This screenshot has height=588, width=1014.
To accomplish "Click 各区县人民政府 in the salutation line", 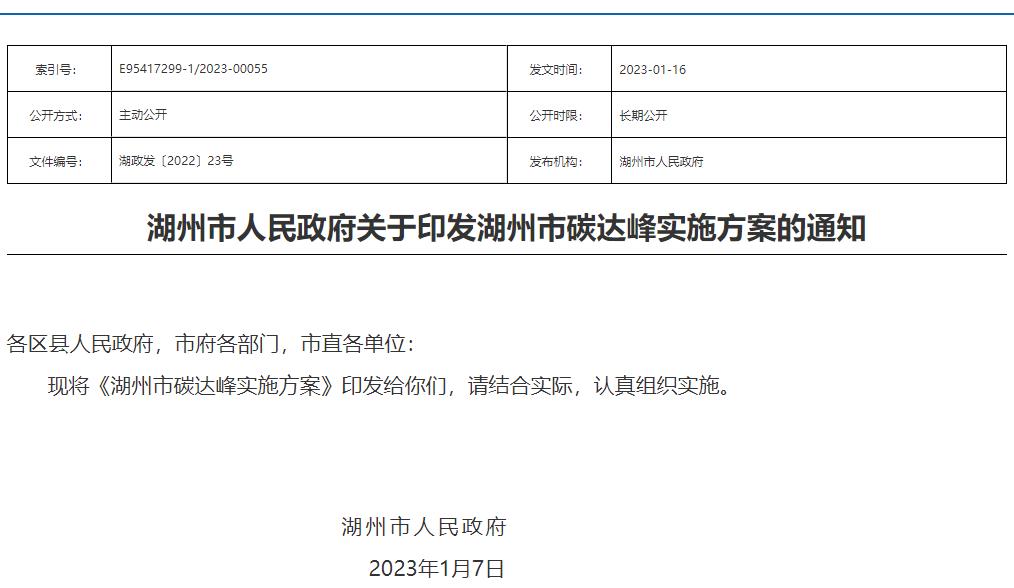I will point(80,344).
